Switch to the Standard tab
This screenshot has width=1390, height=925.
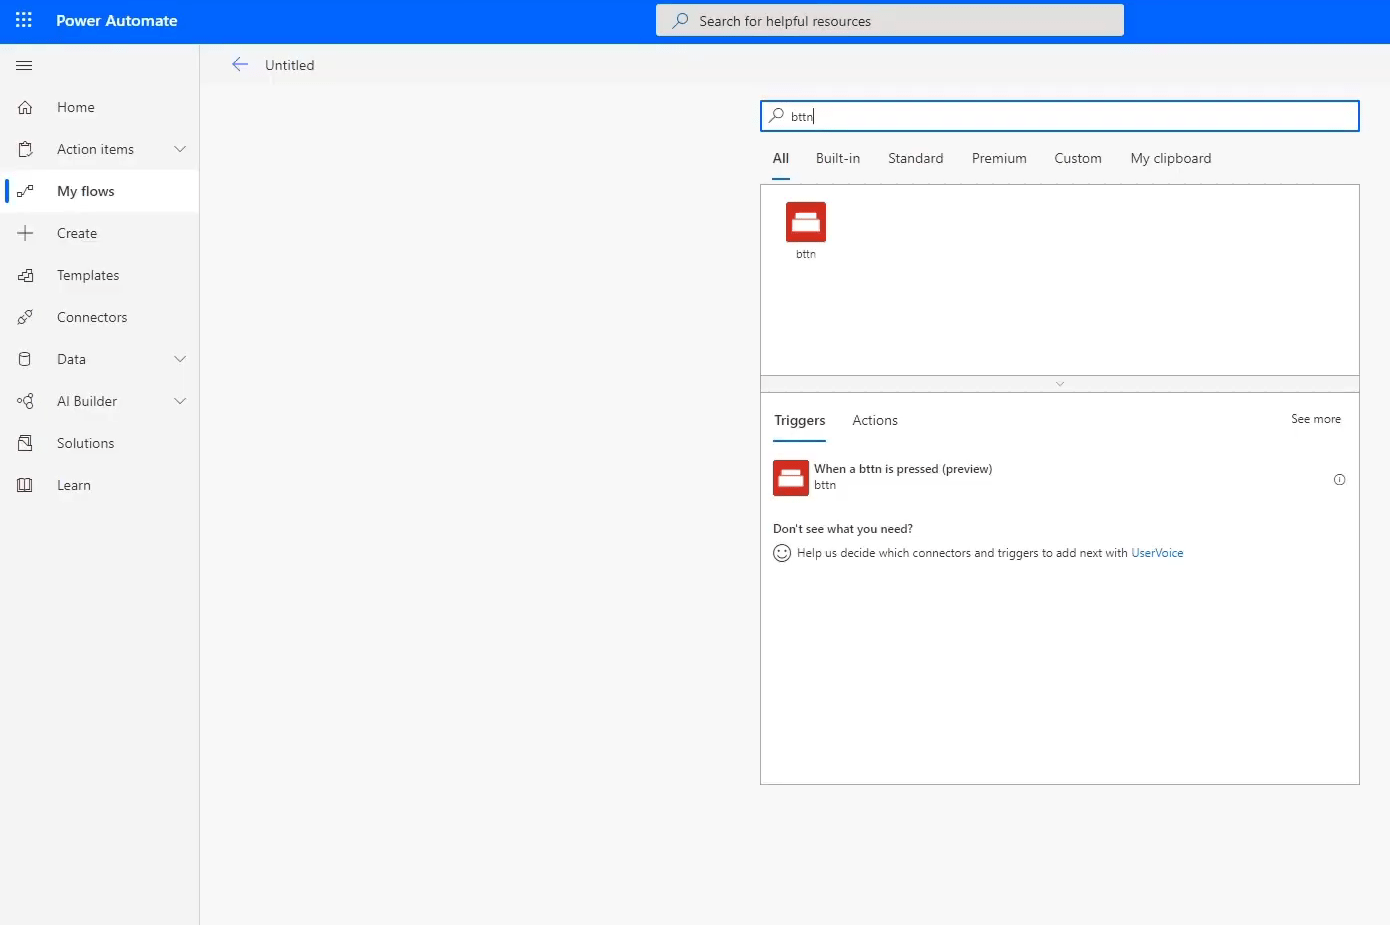[x=915, y=158]
